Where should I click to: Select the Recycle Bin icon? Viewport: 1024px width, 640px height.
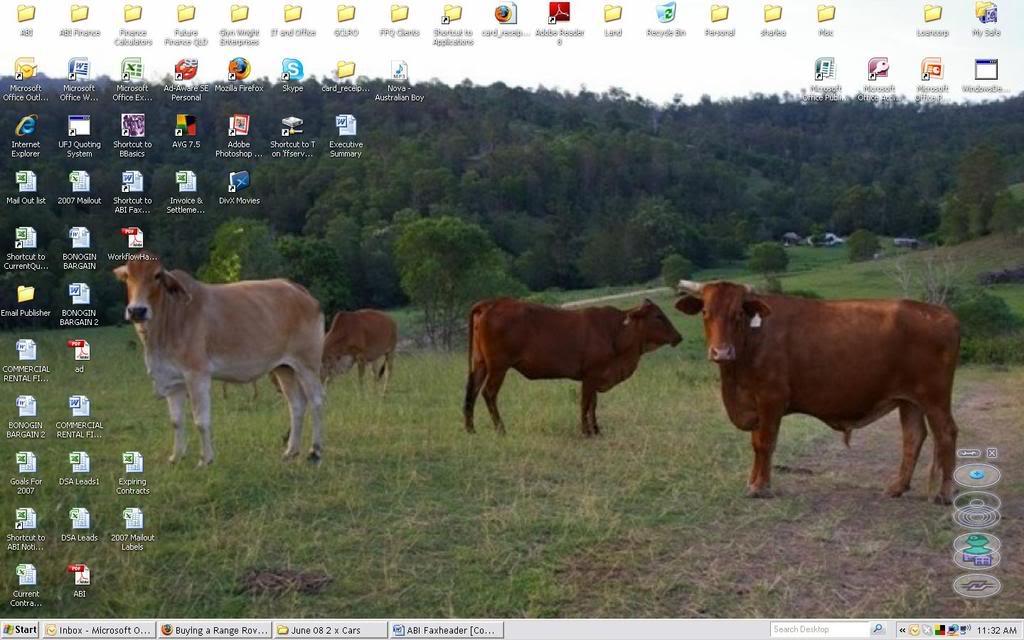666,14
